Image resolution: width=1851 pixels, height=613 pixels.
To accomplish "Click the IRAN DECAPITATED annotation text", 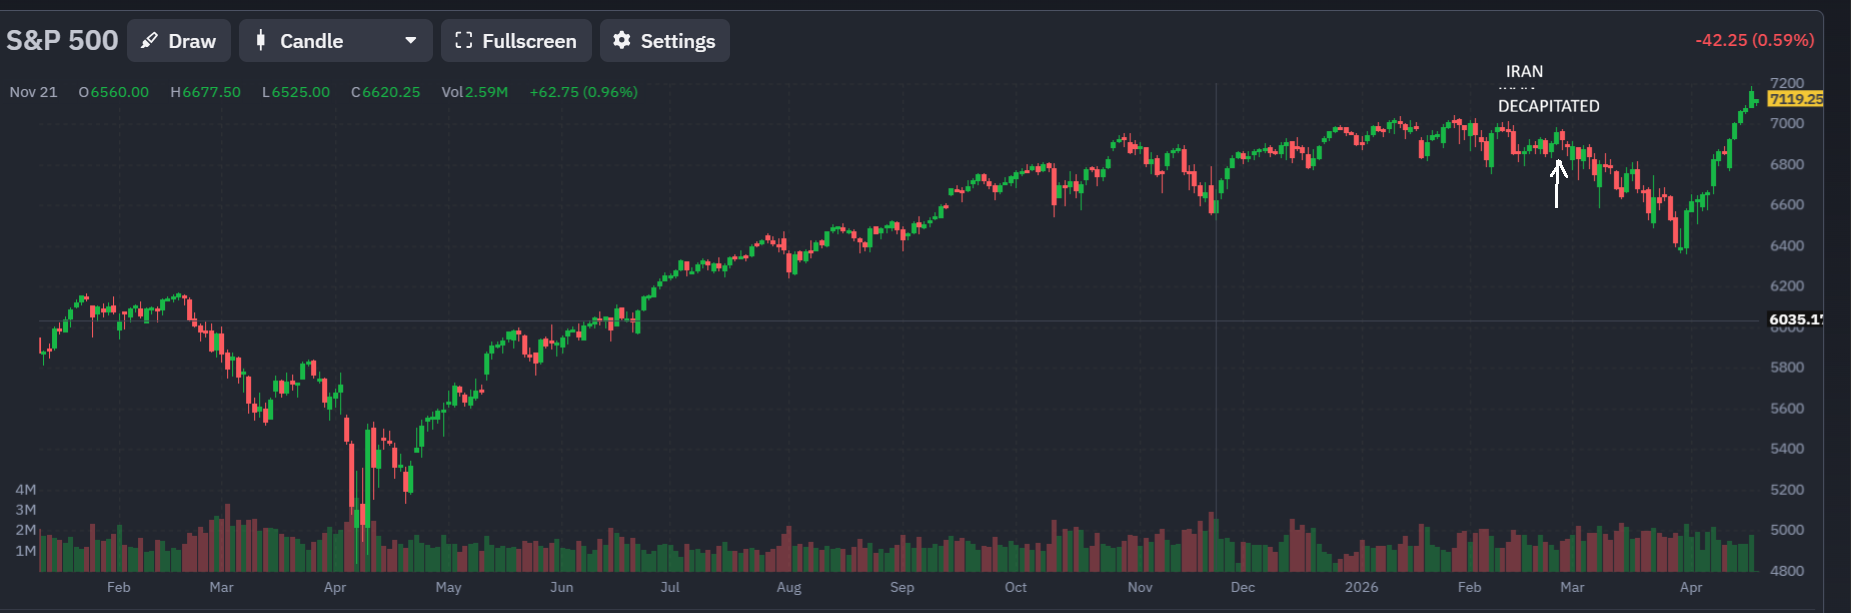I will [x=1548, y=89].
